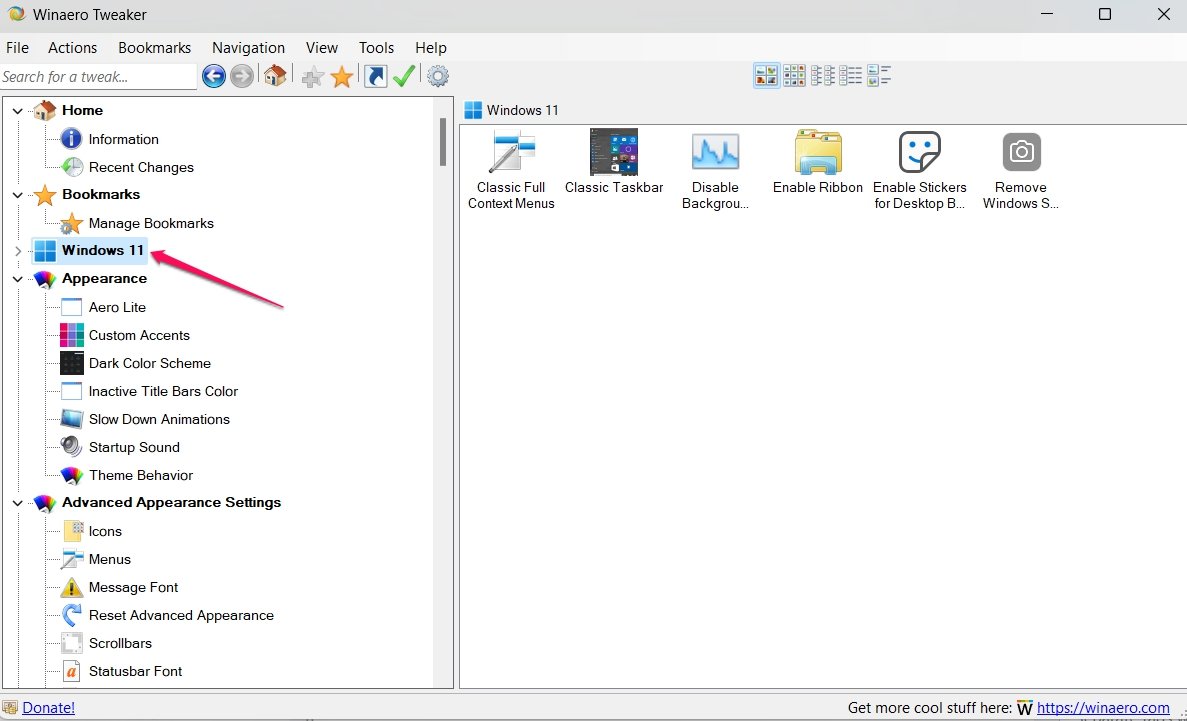Select Reset Advanced Appearance item
Viewport: 1187px width, 721px height.
click(181, 615)
